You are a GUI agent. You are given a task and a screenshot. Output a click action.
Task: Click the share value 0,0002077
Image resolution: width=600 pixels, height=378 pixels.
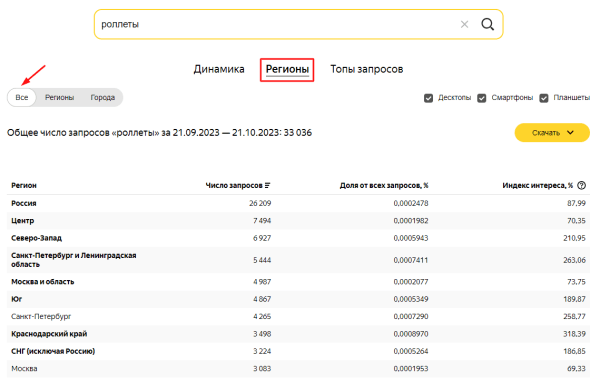411,282
